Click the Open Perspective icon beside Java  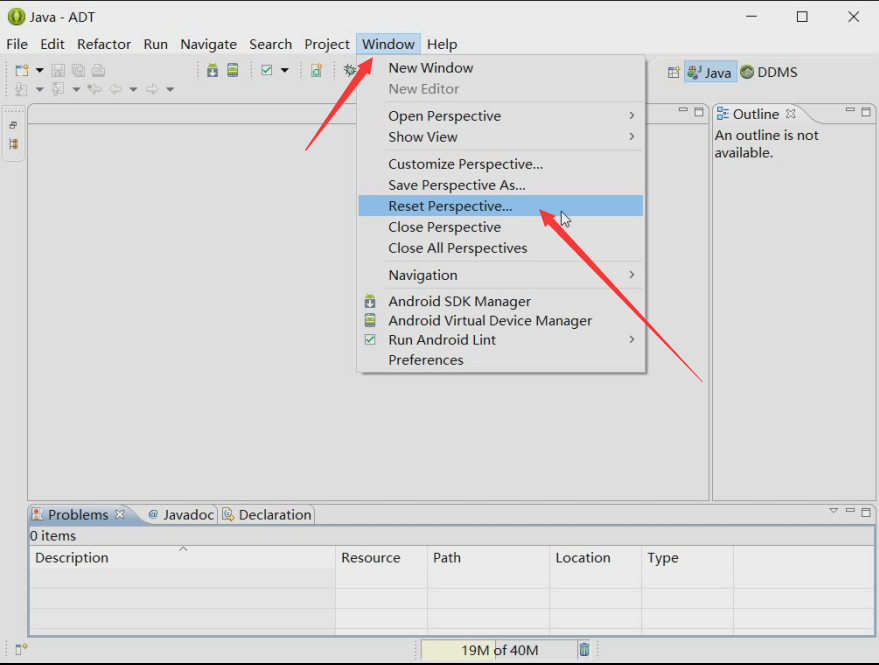(674, 72)
